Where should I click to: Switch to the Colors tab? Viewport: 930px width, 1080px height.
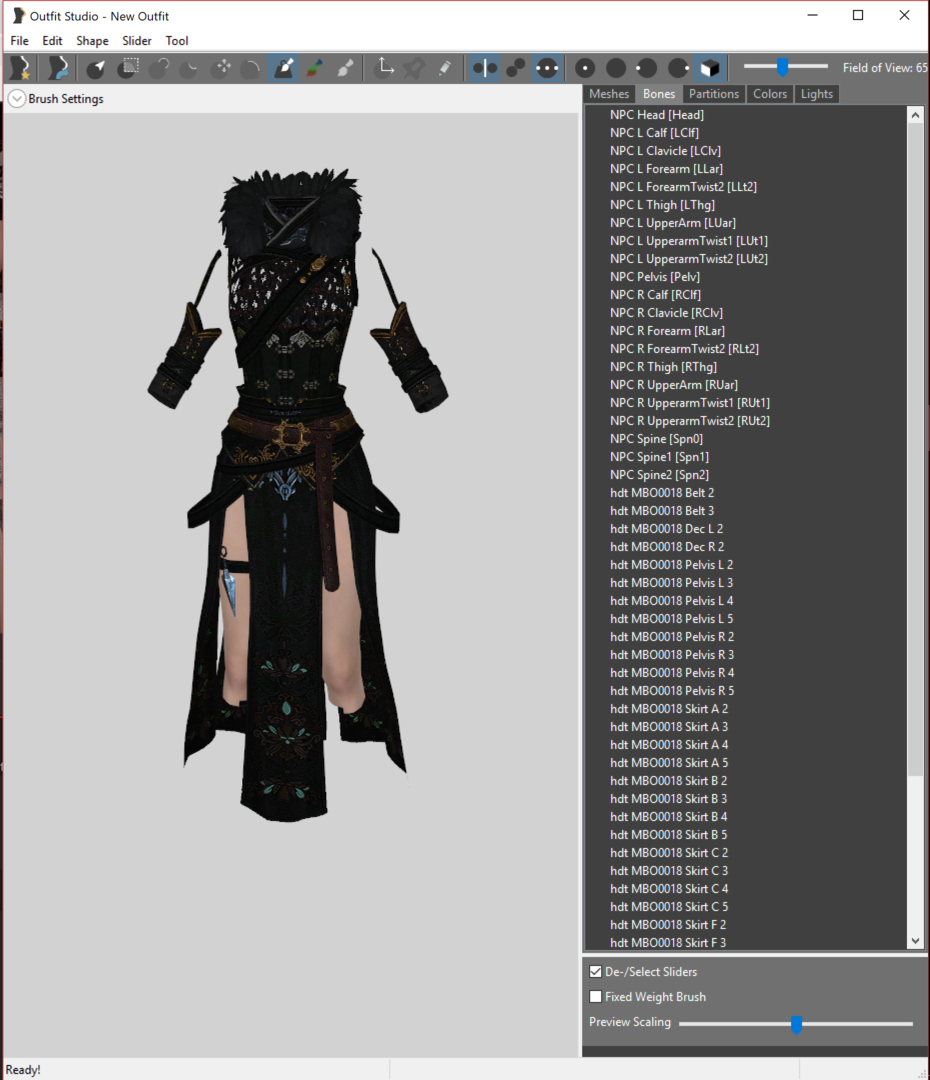coord(769,94)
